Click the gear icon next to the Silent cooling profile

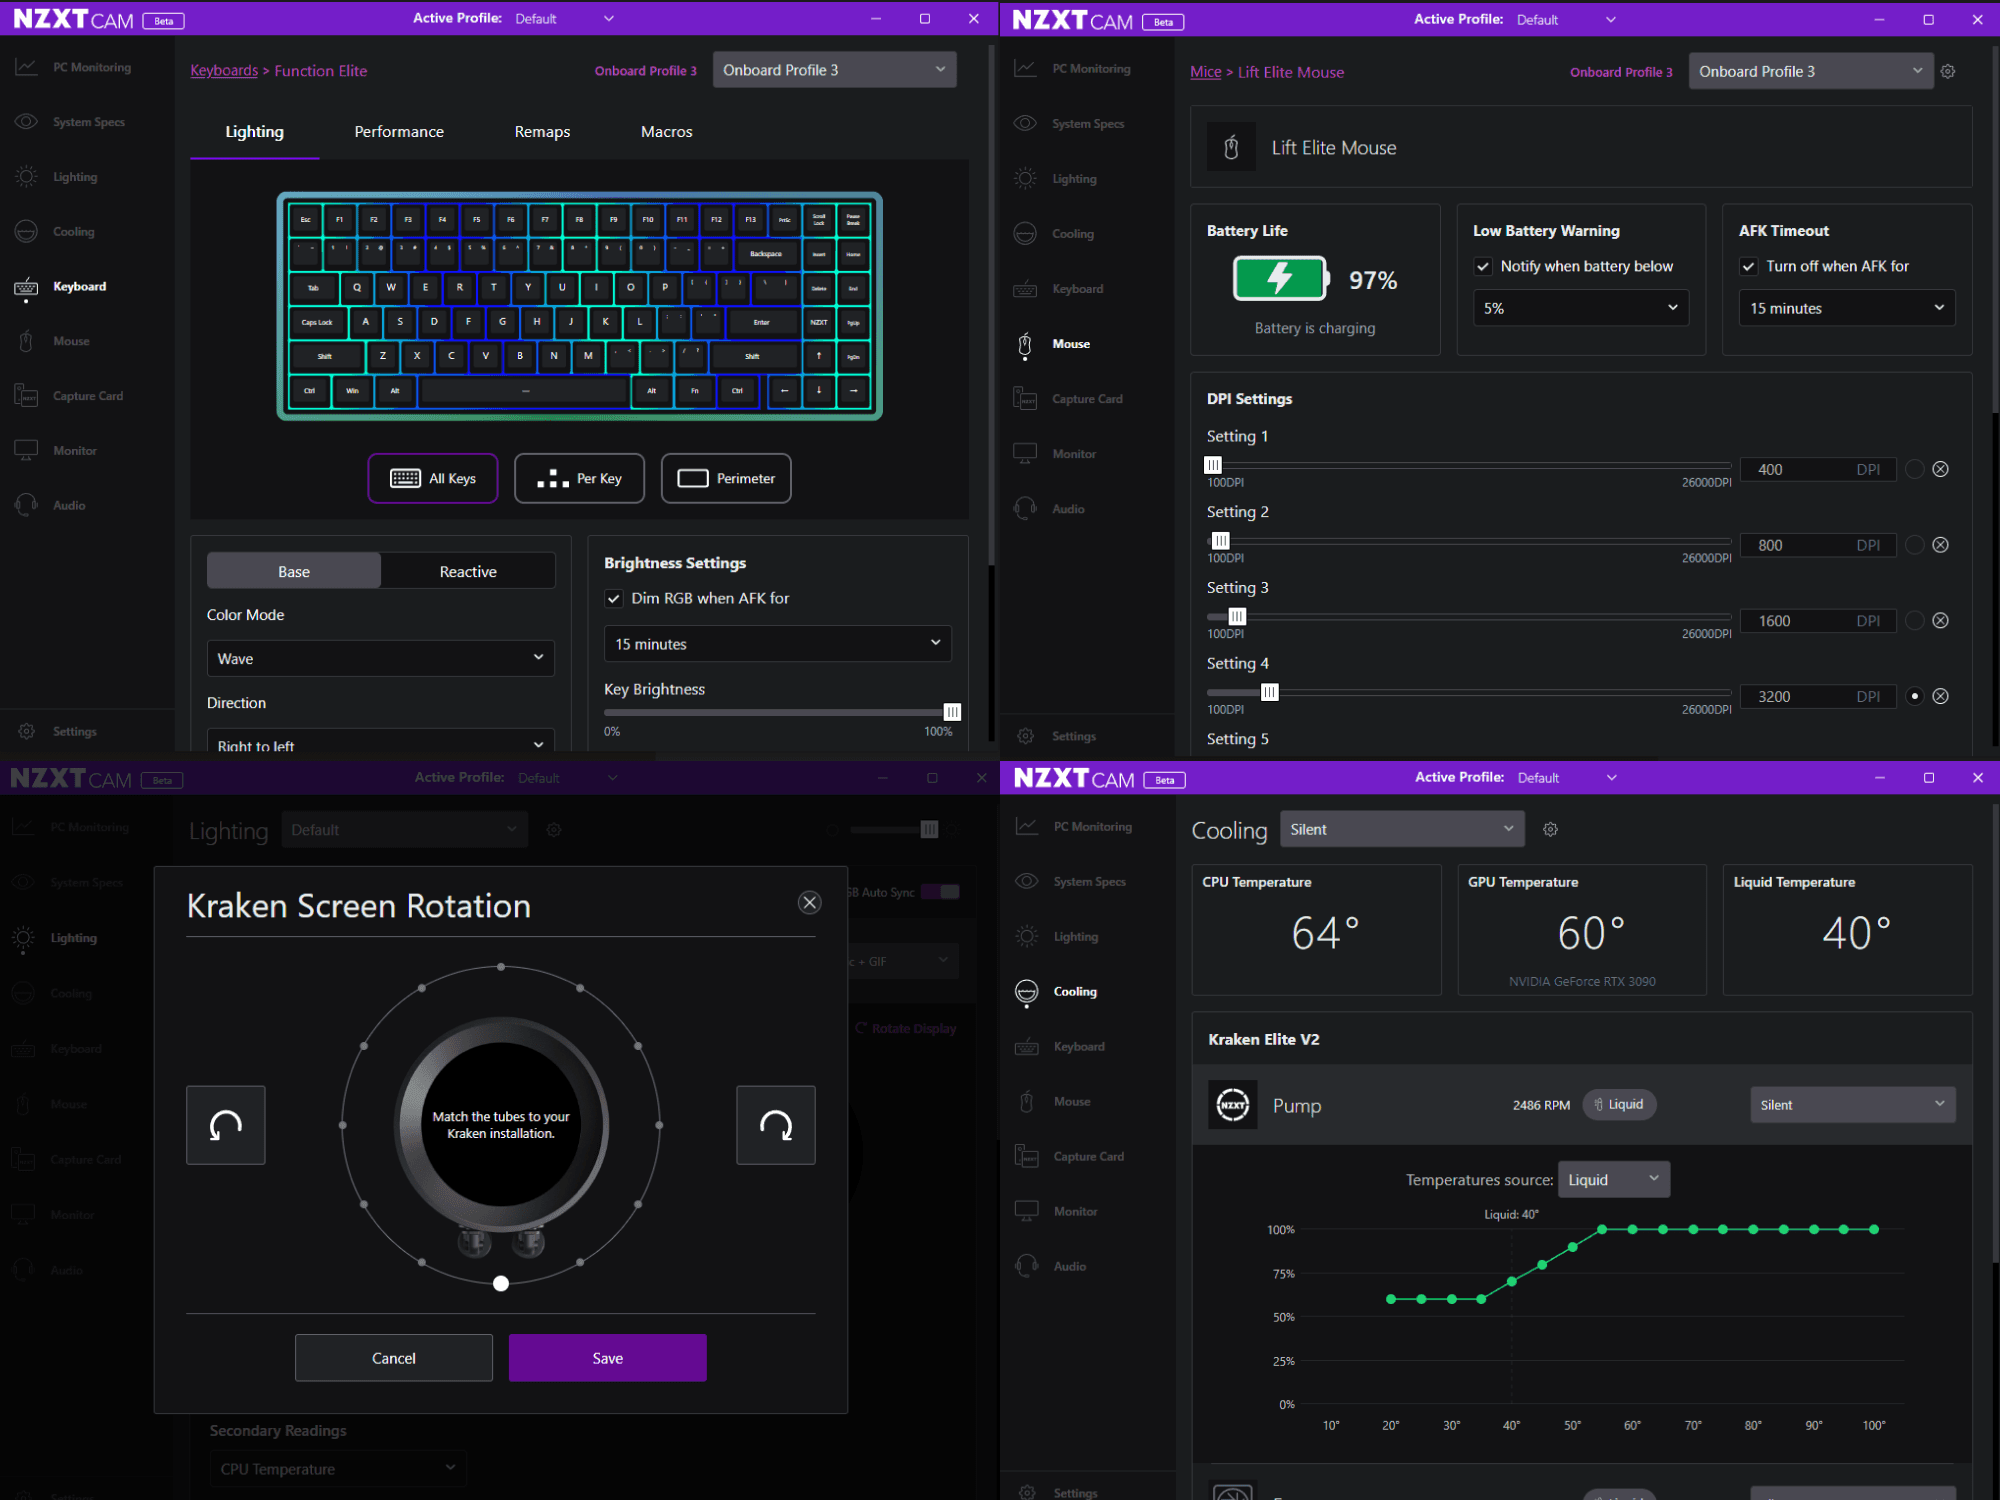point(1550,830)
